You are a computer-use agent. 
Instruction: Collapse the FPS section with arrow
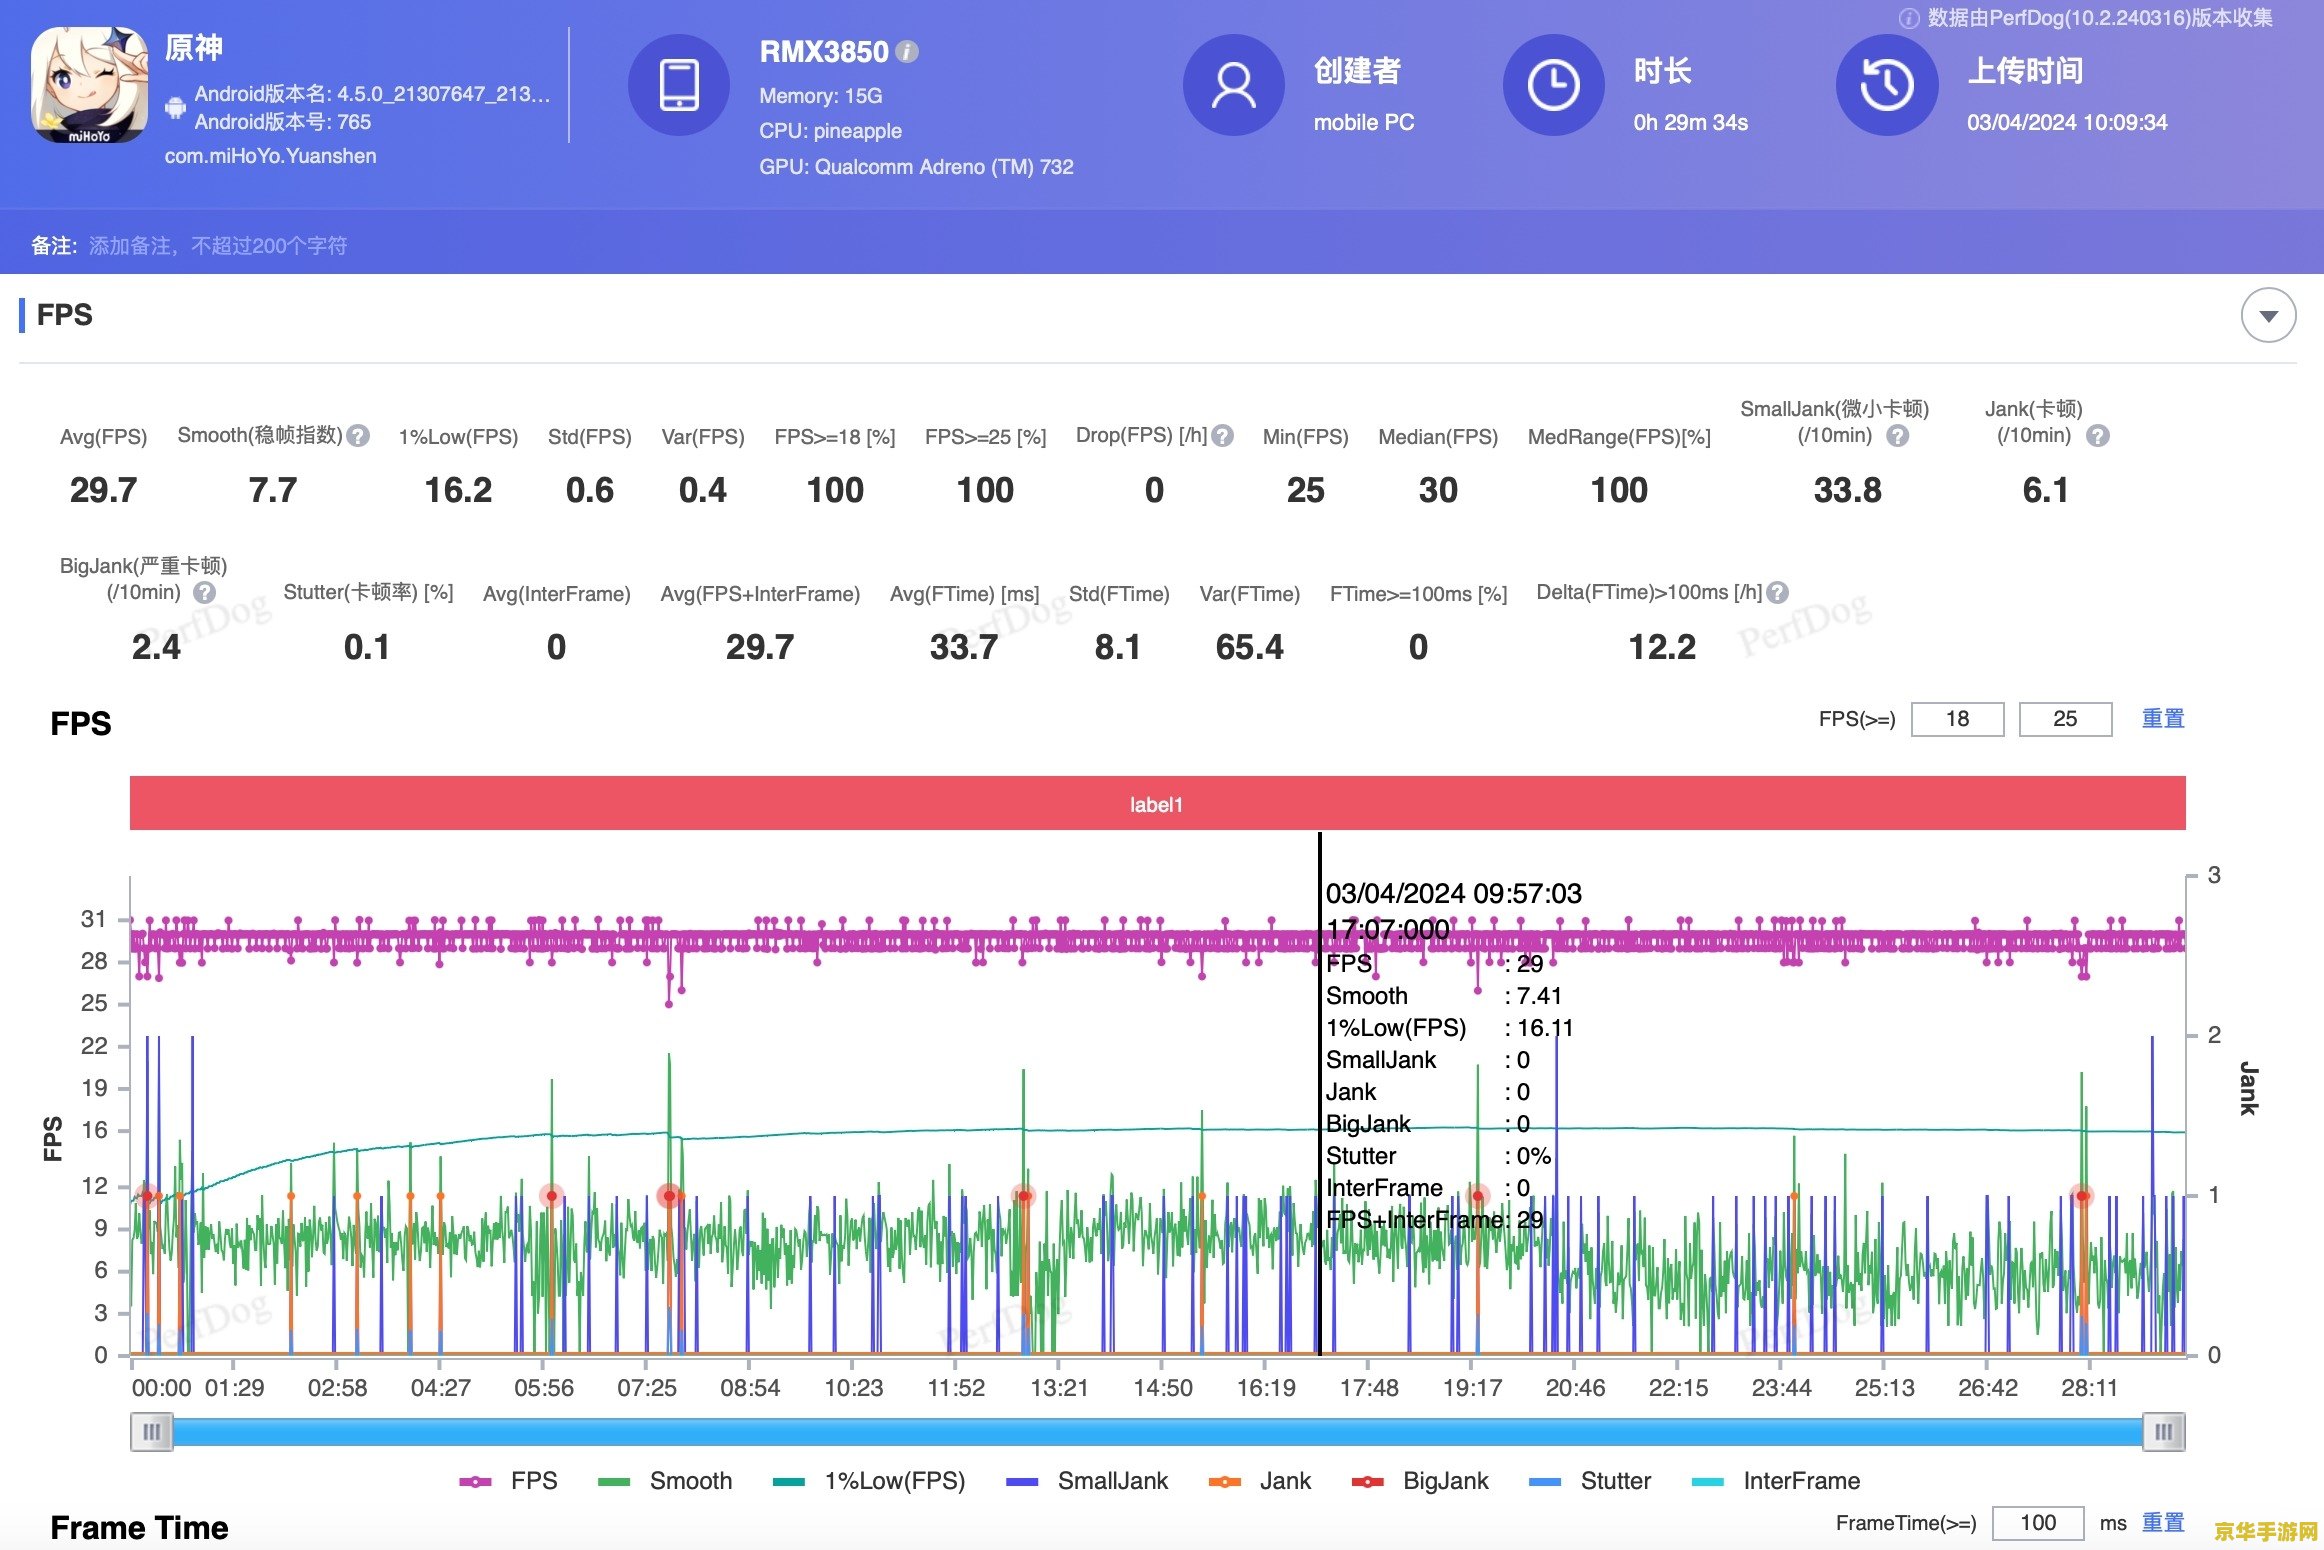click(2268, 316)
